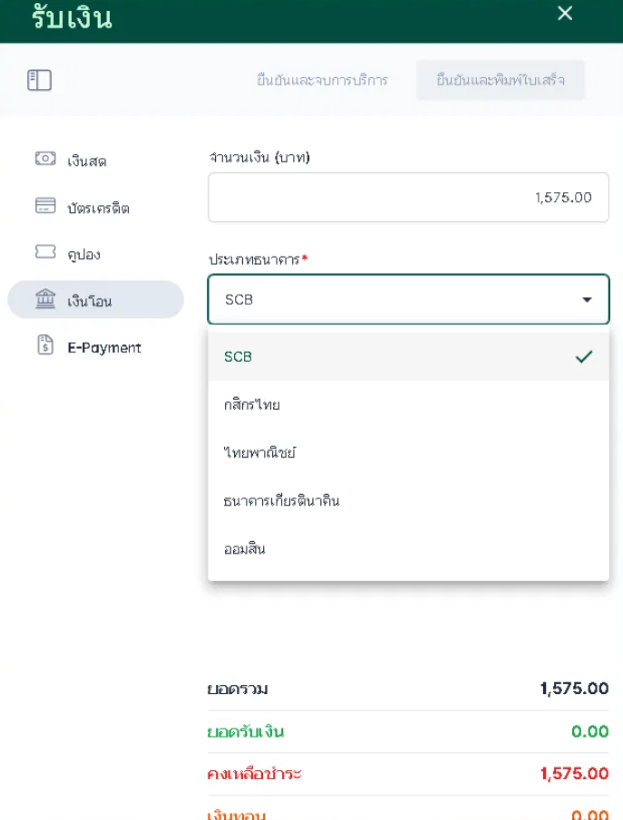Image resolution: width=623 pixels, height=820 pixels.
Task: Toggle the sidebar panel layout icon
Action: [39, 80]
